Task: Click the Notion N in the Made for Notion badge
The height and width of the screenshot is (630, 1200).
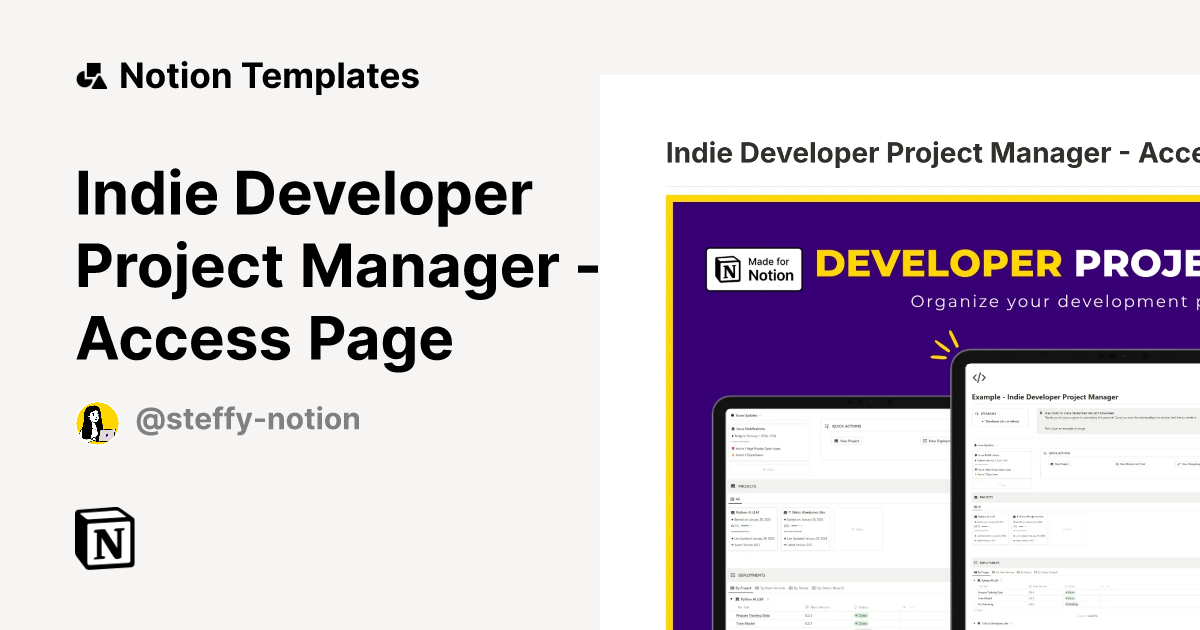Action: [726, 268]
